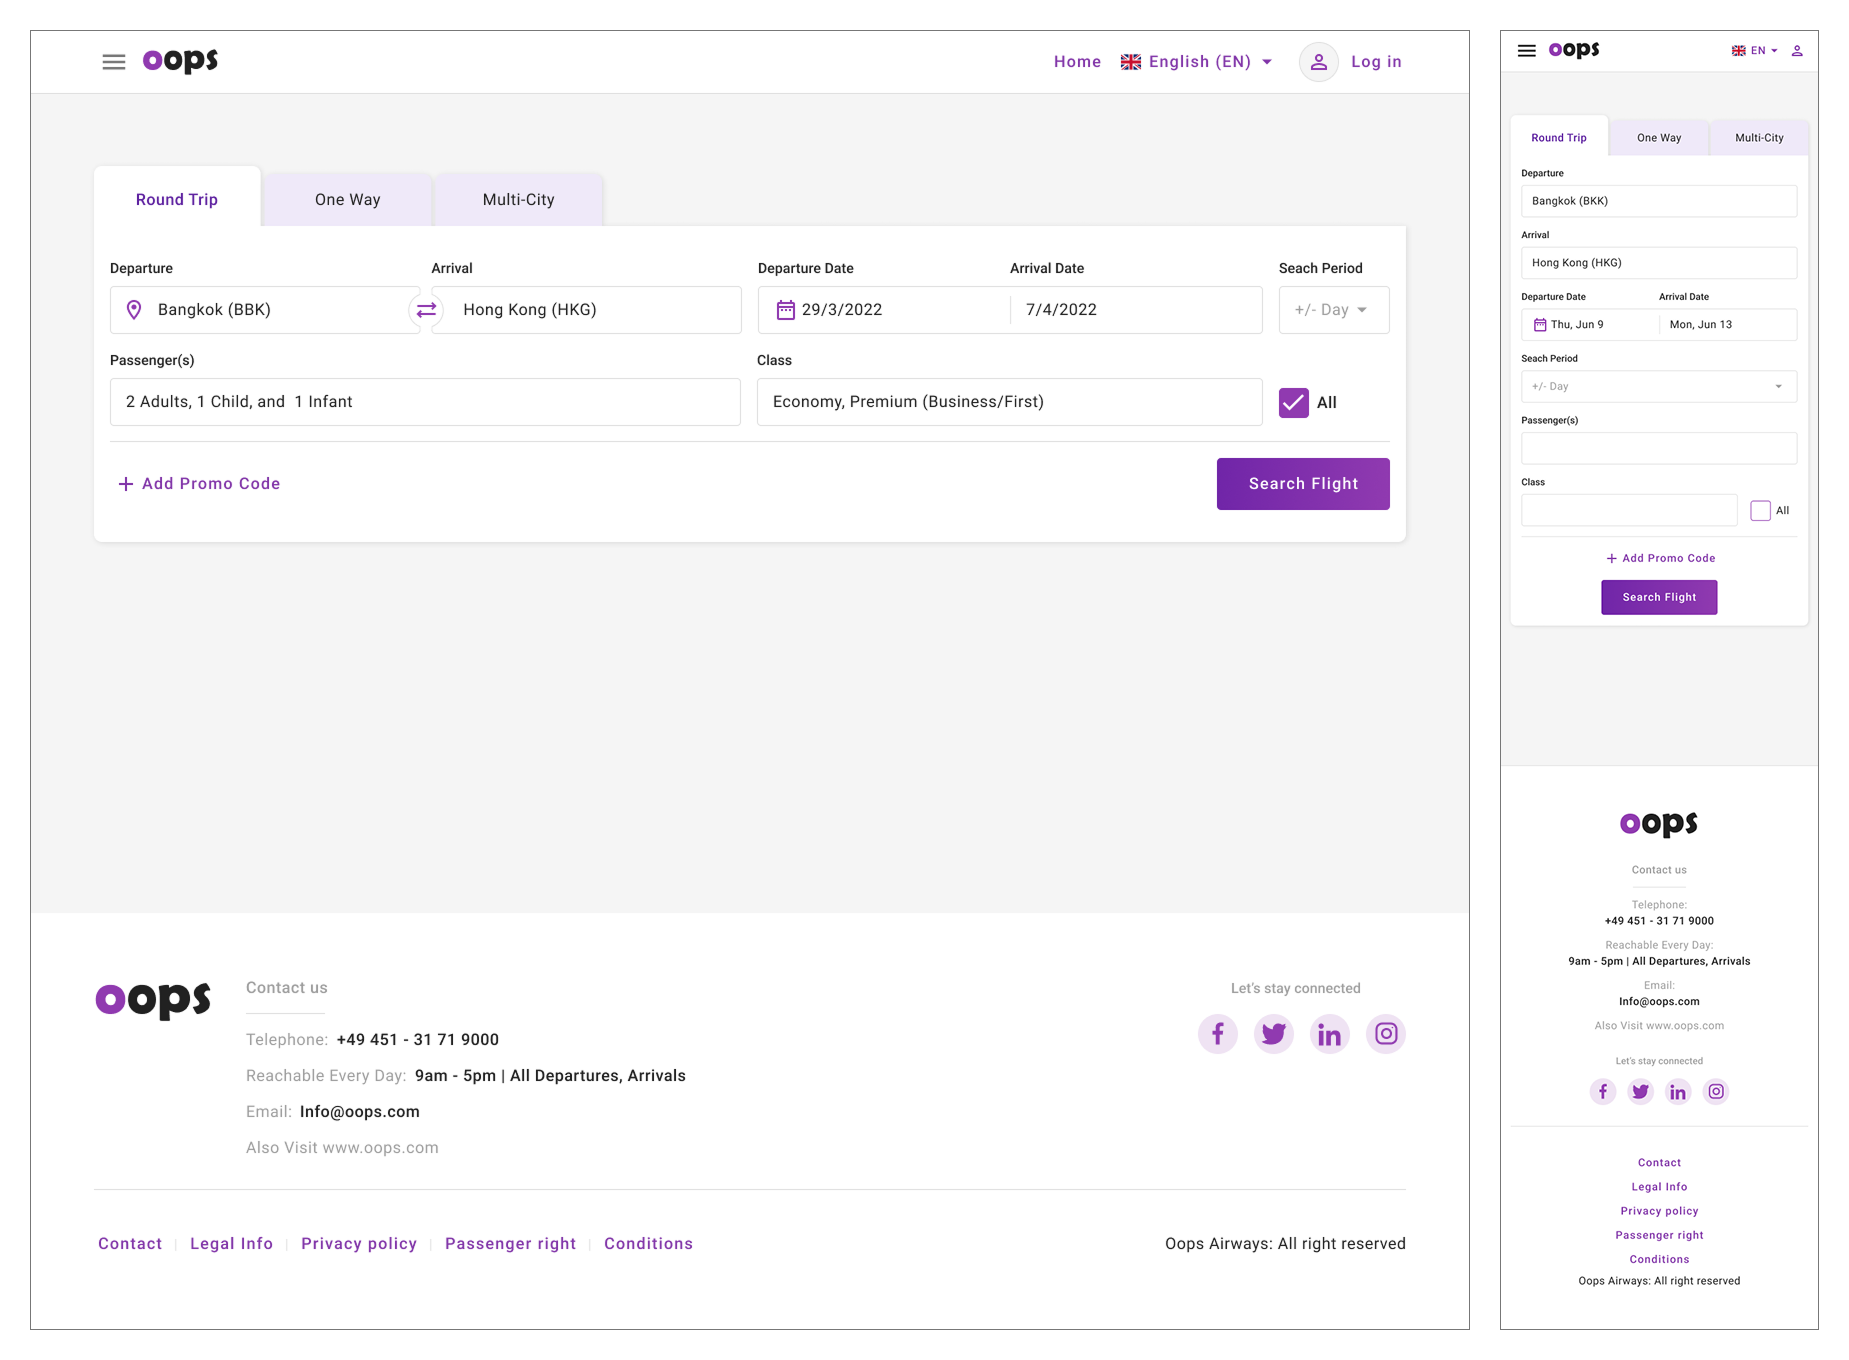Open Instagram link in desktop footer
1849x1360 pixels.
click(x=1385, y=1034)
